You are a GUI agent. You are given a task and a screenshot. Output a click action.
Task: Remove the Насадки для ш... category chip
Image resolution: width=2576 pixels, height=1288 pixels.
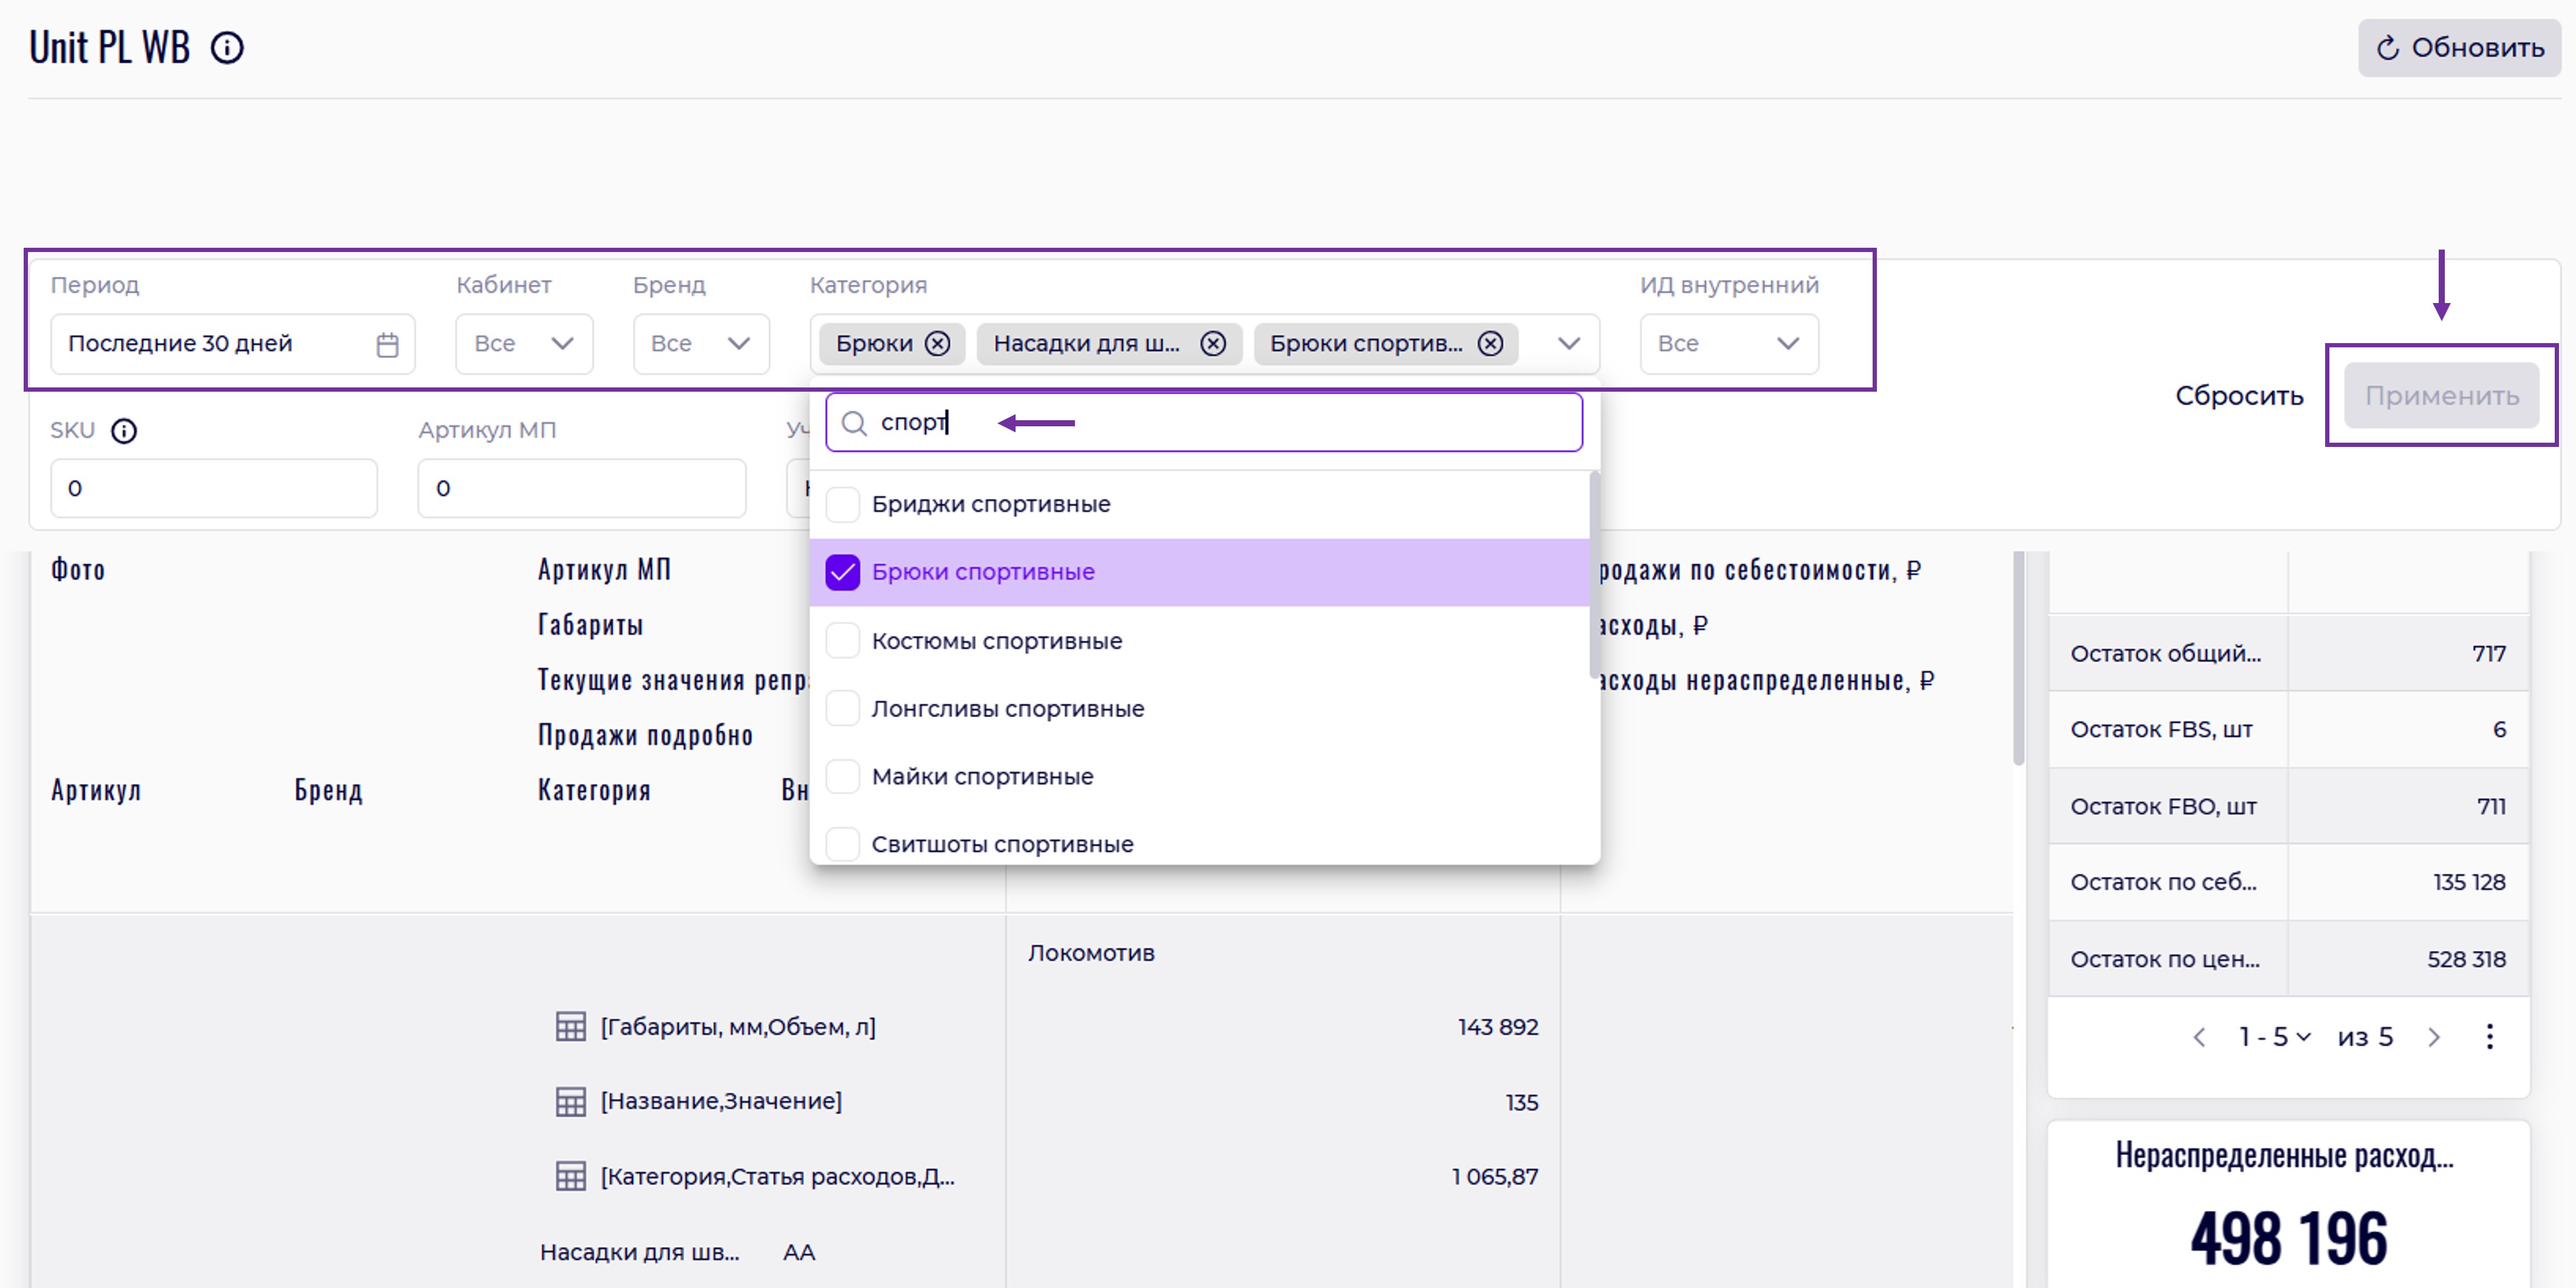[1213, 344]
